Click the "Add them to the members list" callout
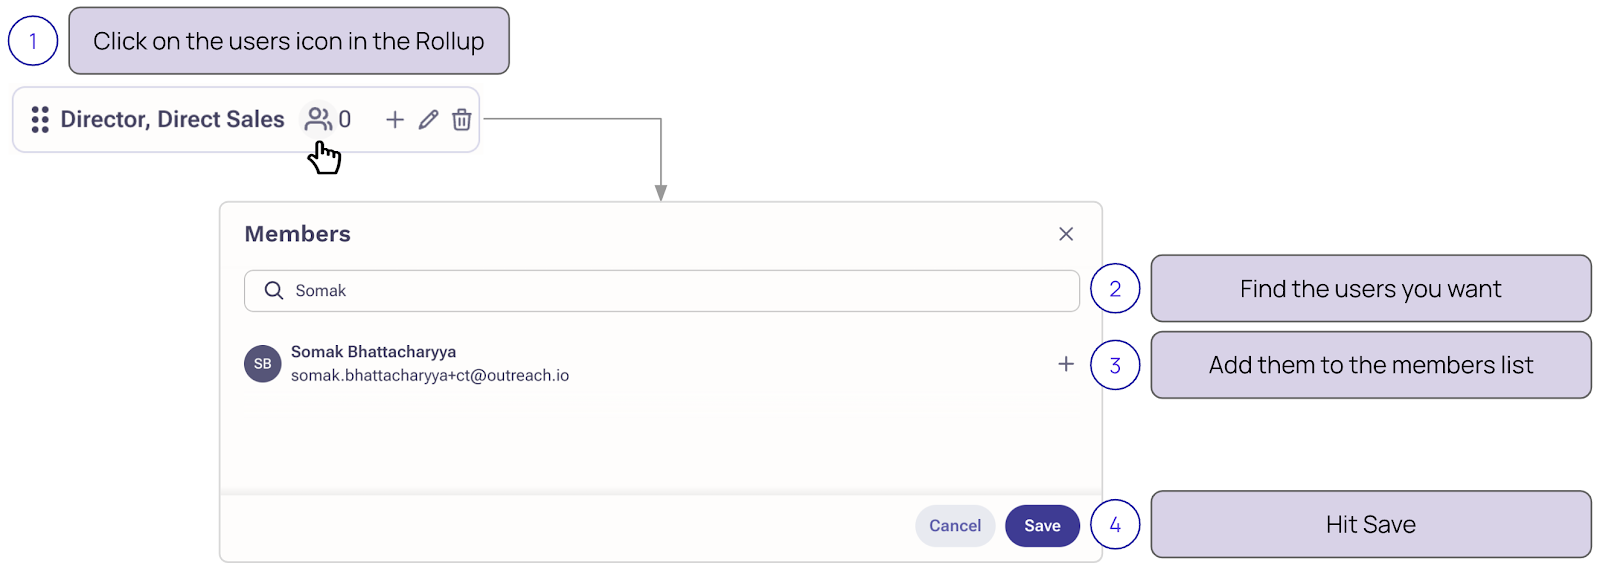Image resolution: width=1600 pixels, height=586 pixels. [1370, 365]
